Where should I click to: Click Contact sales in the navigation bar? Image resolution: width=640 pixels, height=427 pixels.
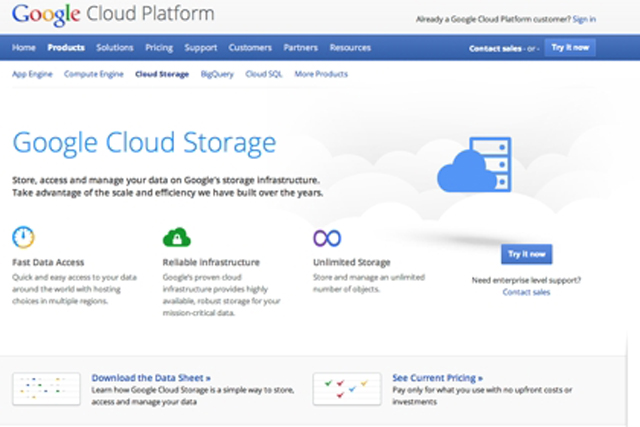pos(495,49)
